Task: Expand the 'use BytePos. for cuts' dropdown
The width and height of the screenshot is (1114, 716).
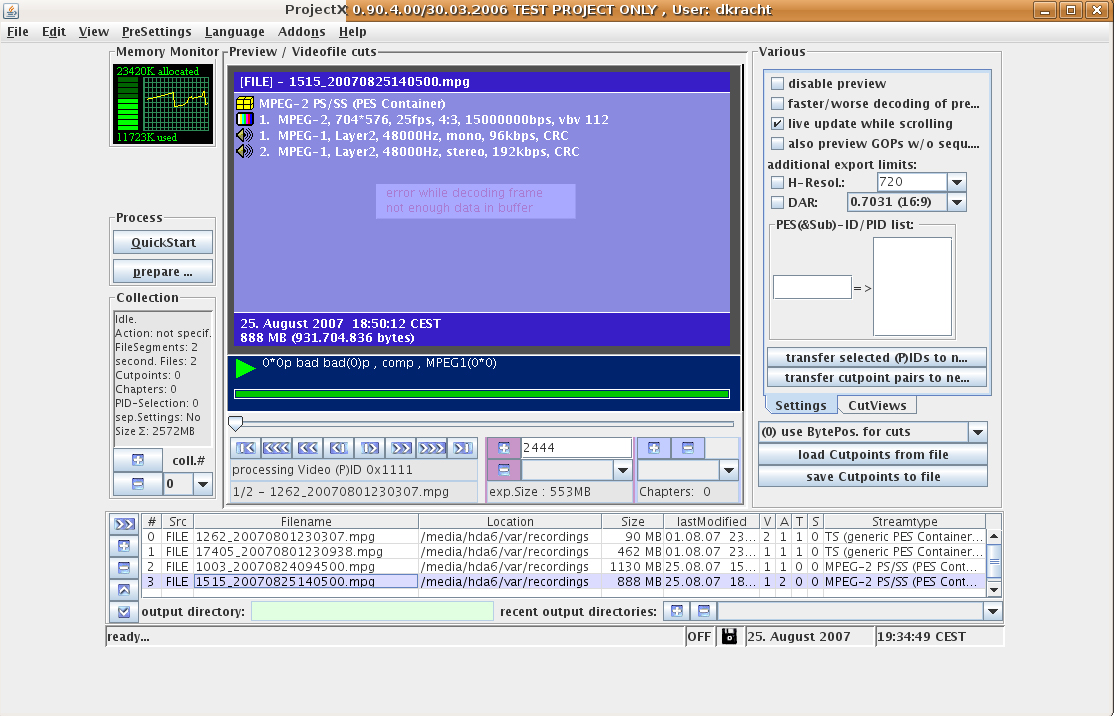Action: (x=977, y=432)
